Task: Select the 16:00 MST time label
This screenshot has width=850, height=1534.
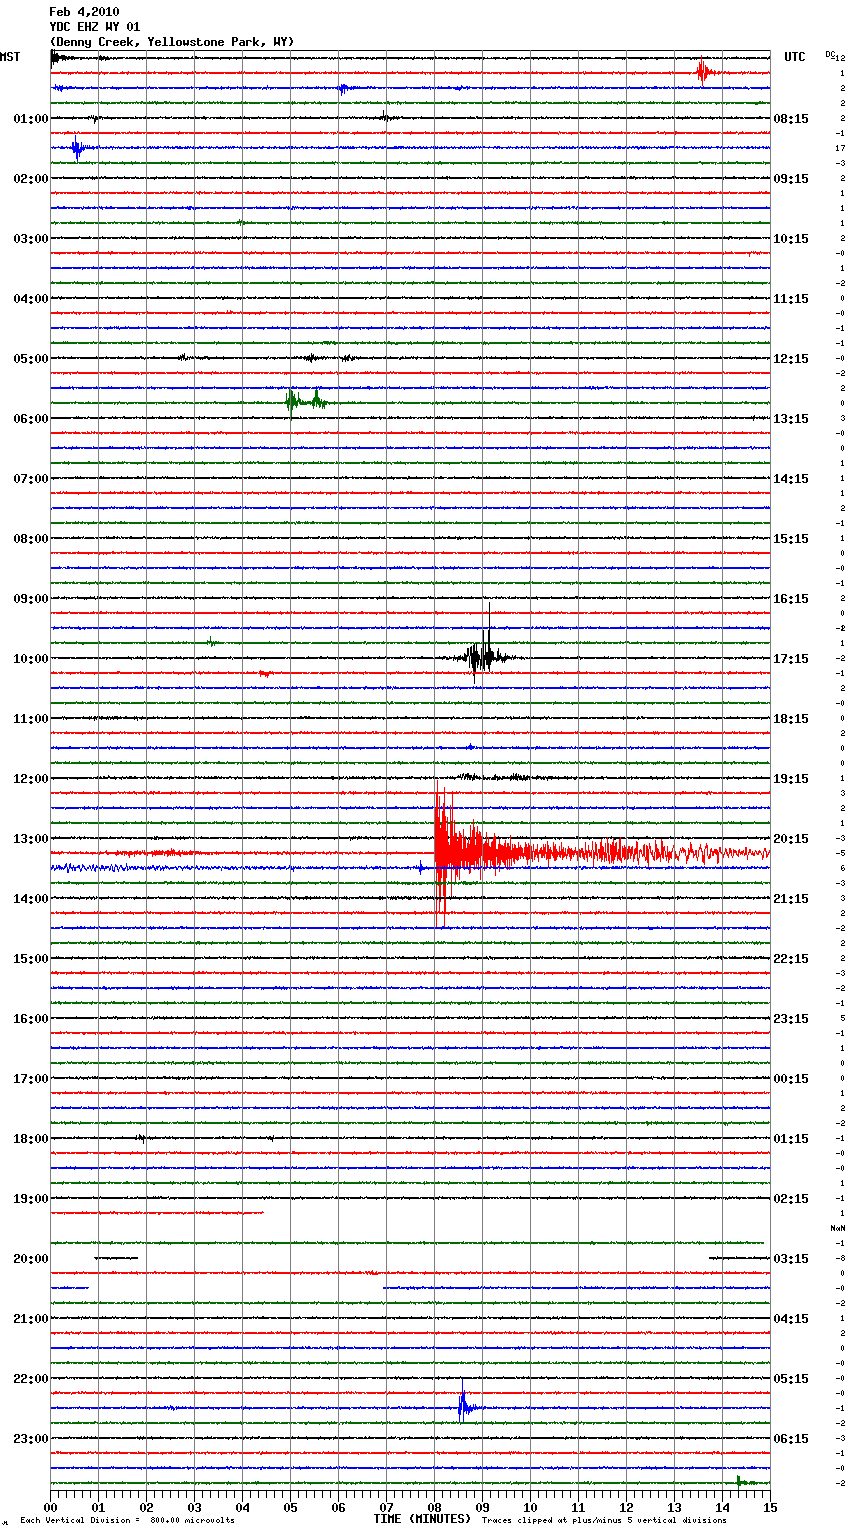Action: pyautogui.click(x=31, y=1019)
